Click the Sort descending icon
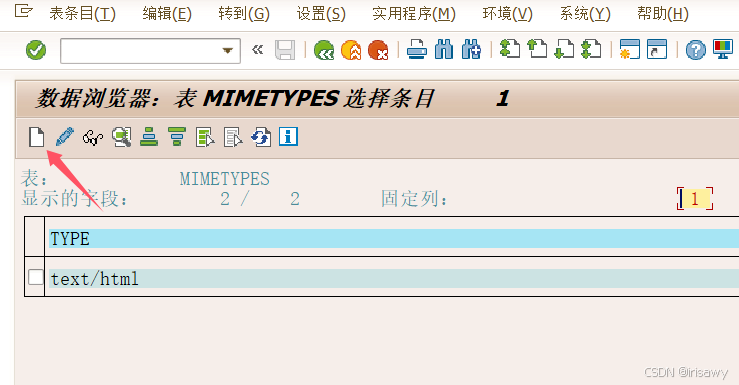The image size is (739, 385). (177, 137)
